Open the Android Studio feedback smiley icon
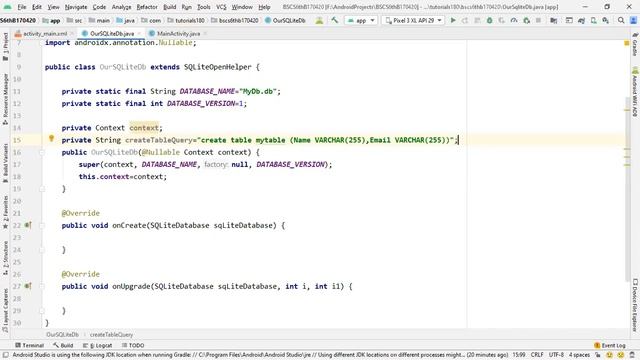 610,355
